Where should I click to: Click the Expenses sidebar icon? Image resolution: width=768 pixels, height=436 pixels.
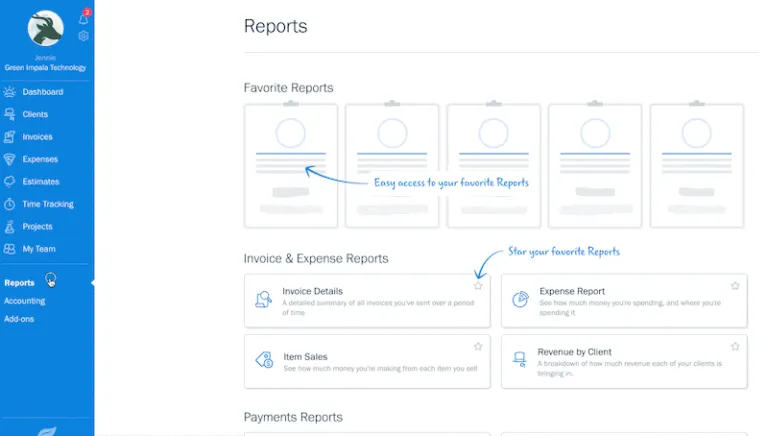[x=10, y=159]
